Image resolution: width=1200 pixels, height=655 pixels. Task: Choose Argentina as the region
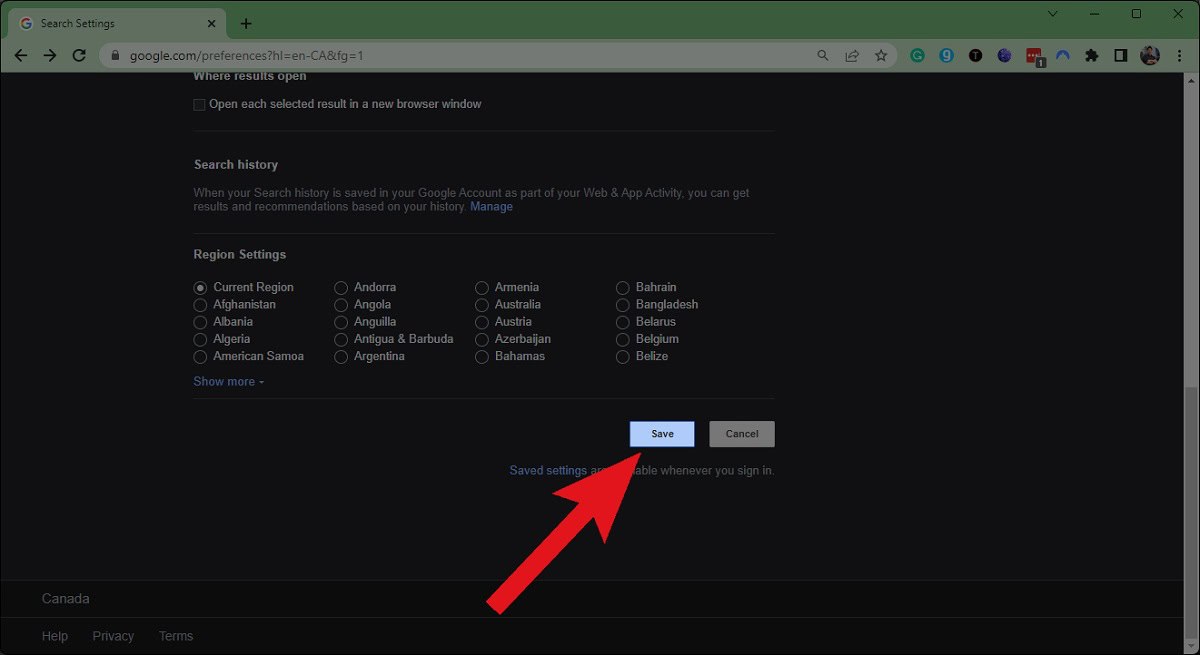[x=341, y=357]
